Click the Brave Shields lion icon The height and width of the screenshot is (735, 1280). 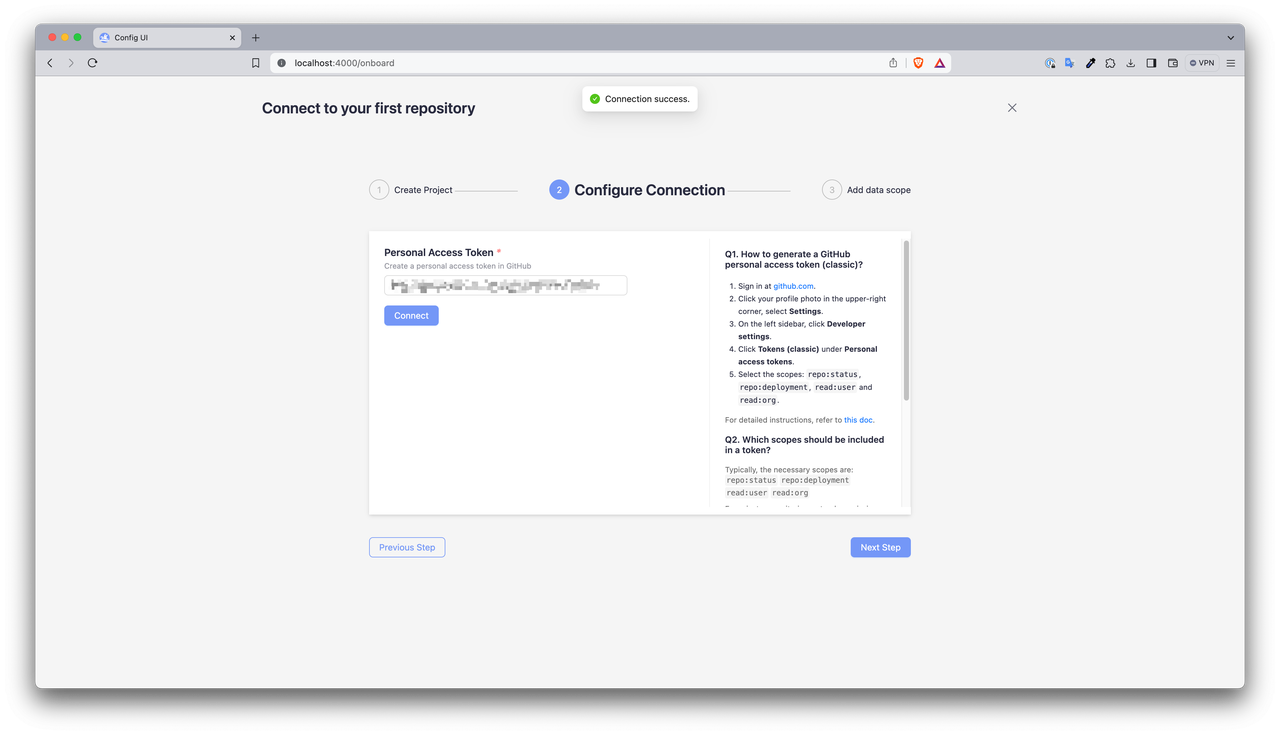pos(918,63)
